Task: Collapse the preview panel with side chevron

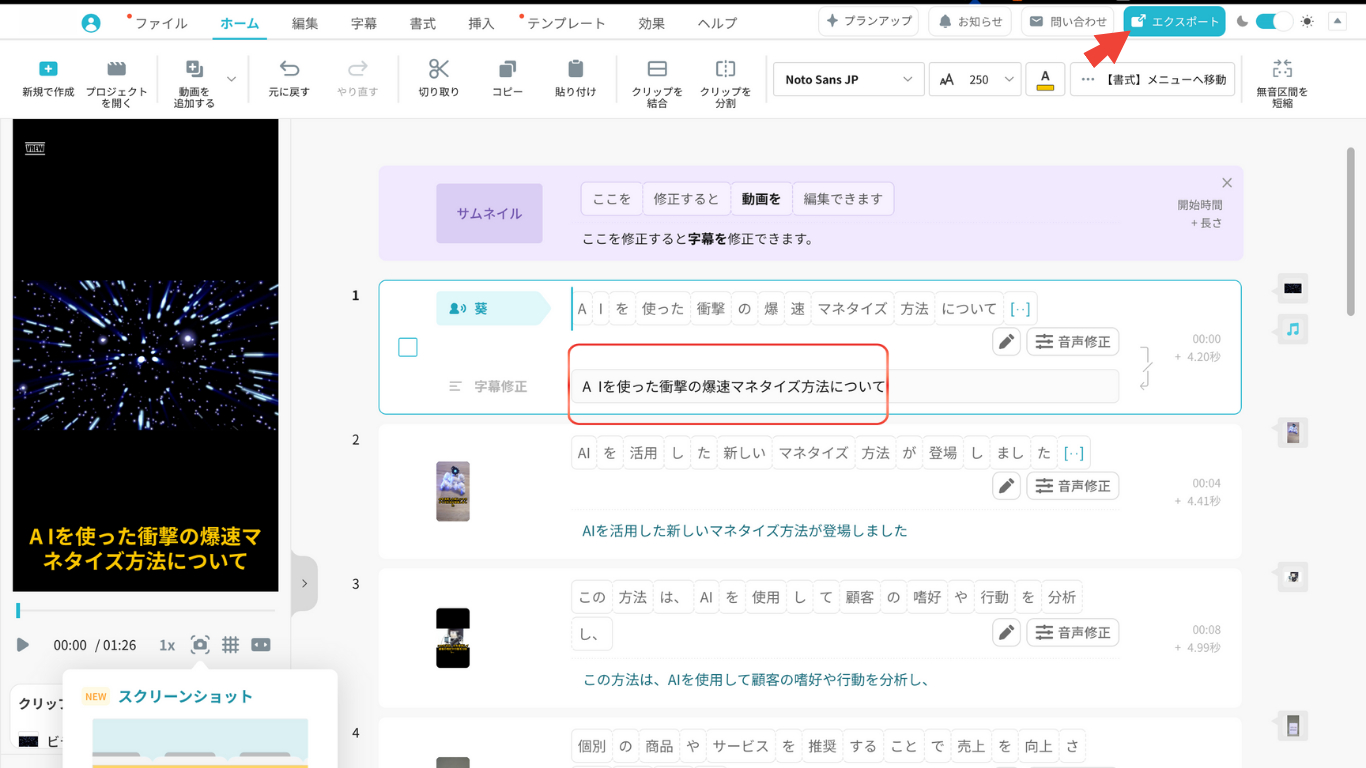Action: (304, 583)
